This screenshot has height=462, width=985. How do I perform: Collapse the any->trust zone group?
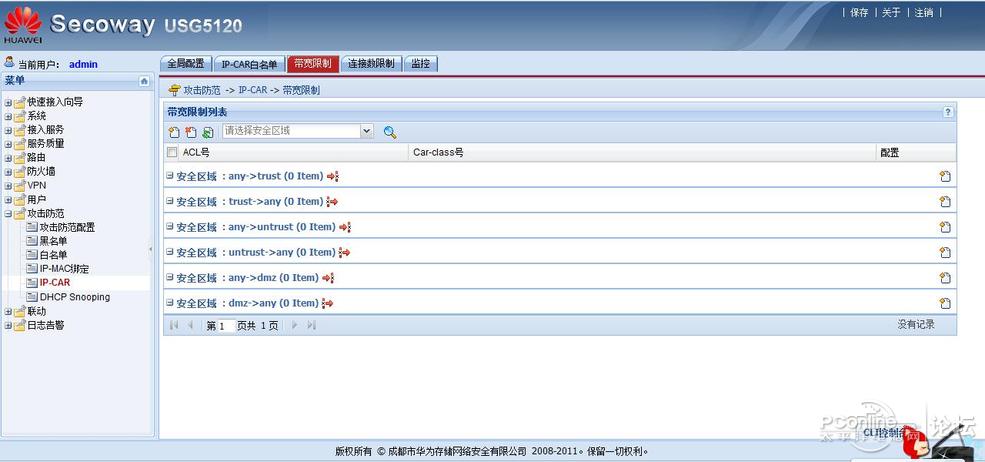coord(170,176)
